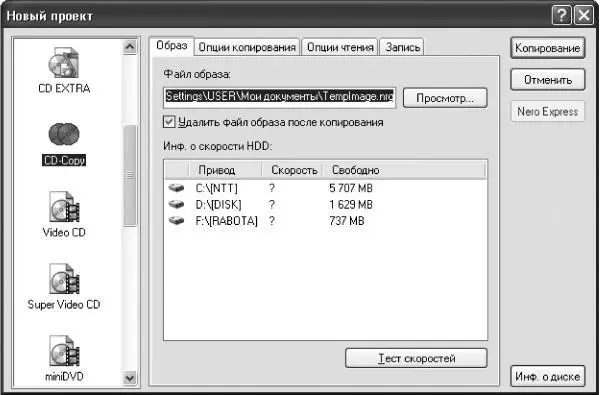Choose the Video CD project icon

point(64,207)
